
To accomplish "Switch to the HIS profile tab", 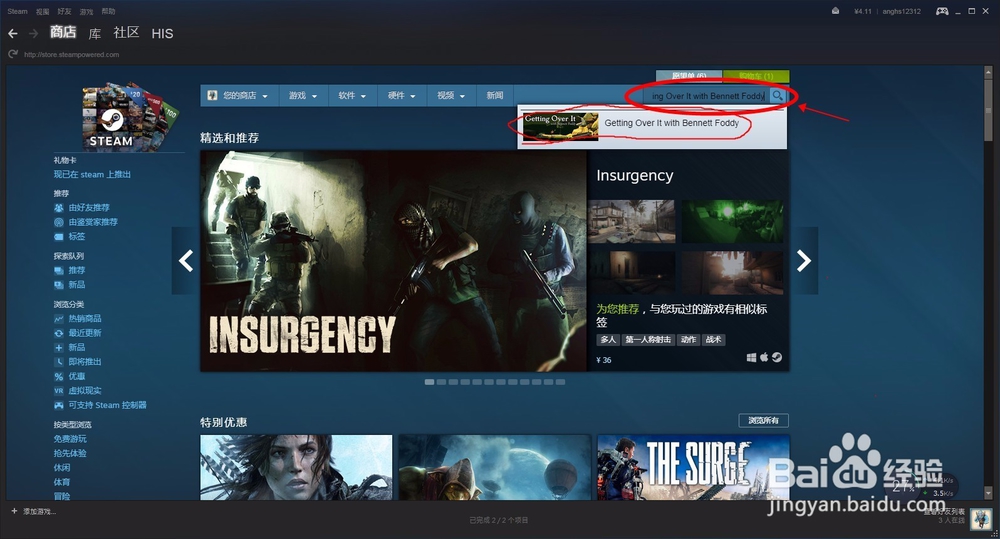I will [x=162, y=34].
